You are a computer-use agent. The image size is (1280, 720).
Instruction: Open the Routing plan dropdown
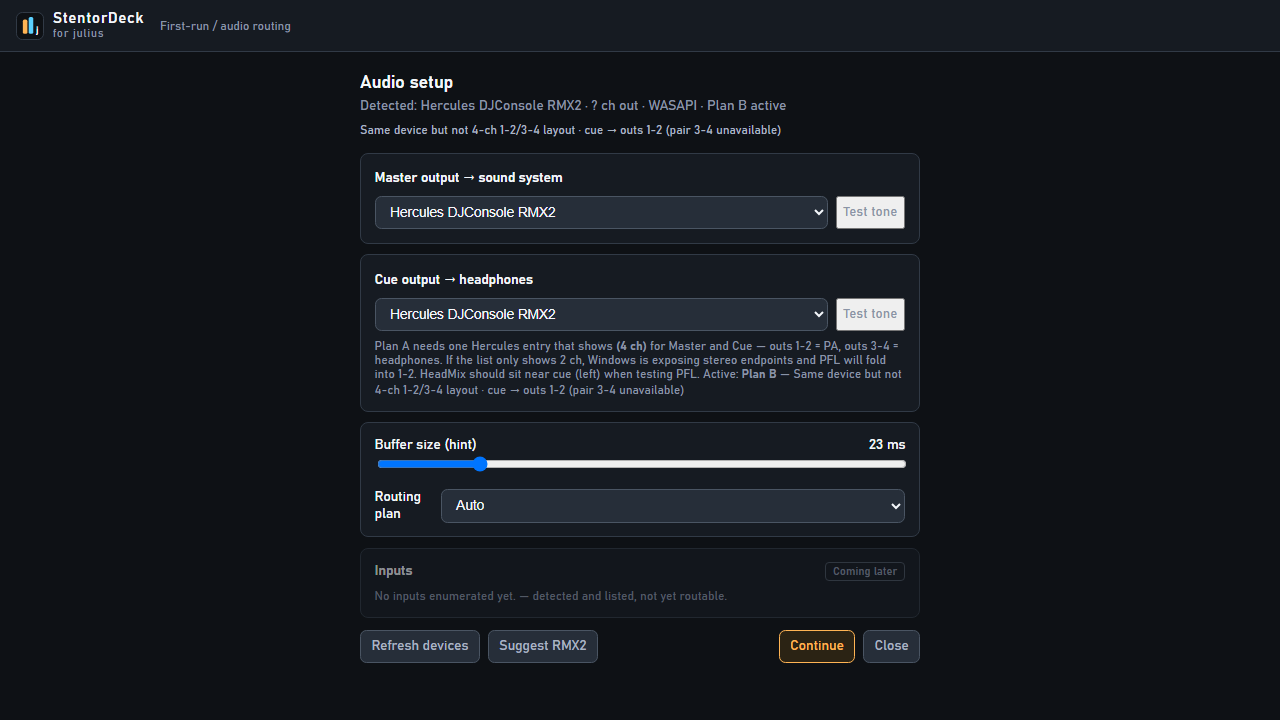[673, 506]
